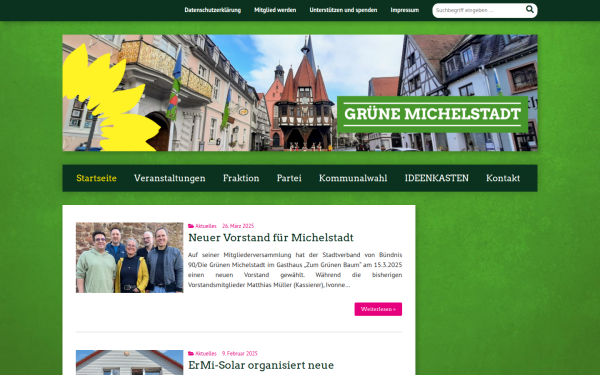The image size is (600, 375).
Task: Click the date 9. Februar 2025
Action: (x=240, y=354)
